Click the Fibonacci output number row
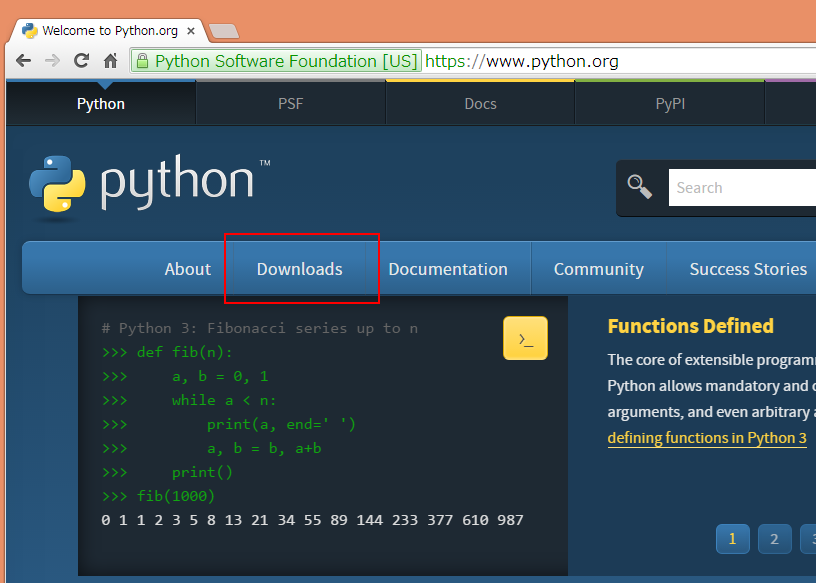The height and width of the screenshot is (583, 816). coord(312,520)
